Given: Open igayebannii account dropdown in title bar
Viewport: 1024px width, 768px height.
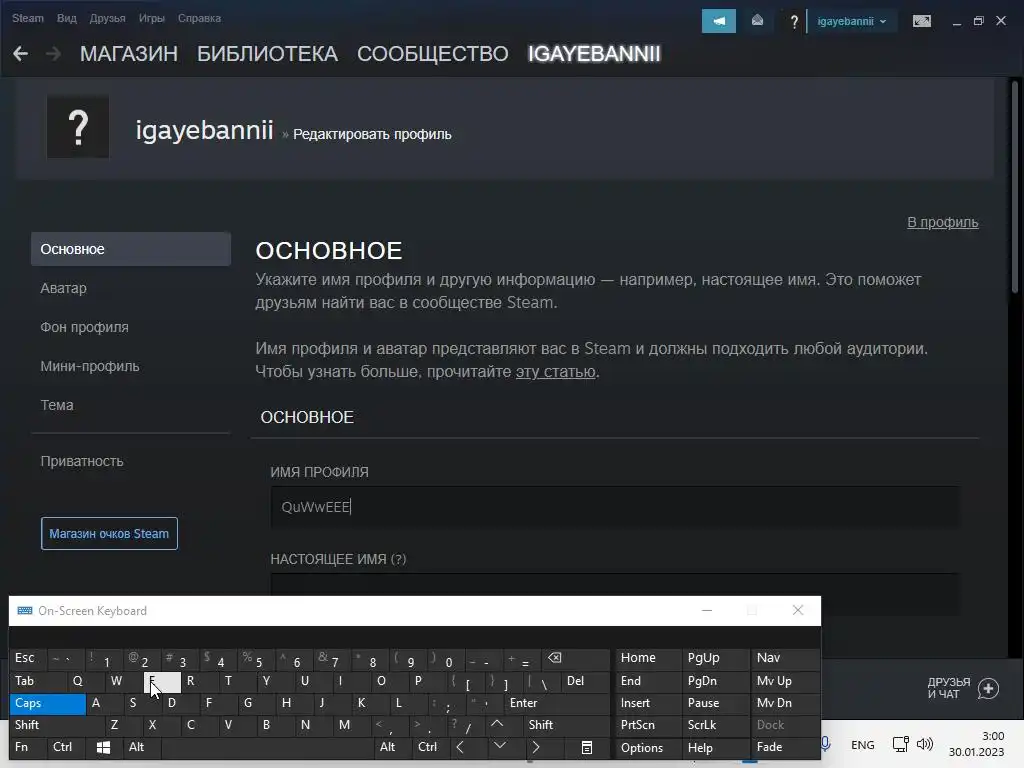Looking at the screenshot, I should pyautogui.click(x=852, y=22).
